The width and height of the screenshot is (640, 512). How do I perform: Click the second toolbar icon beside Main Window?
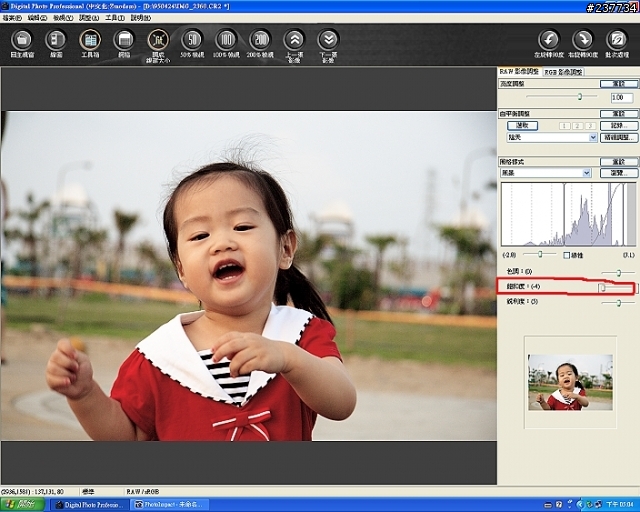tap(56, 40)
